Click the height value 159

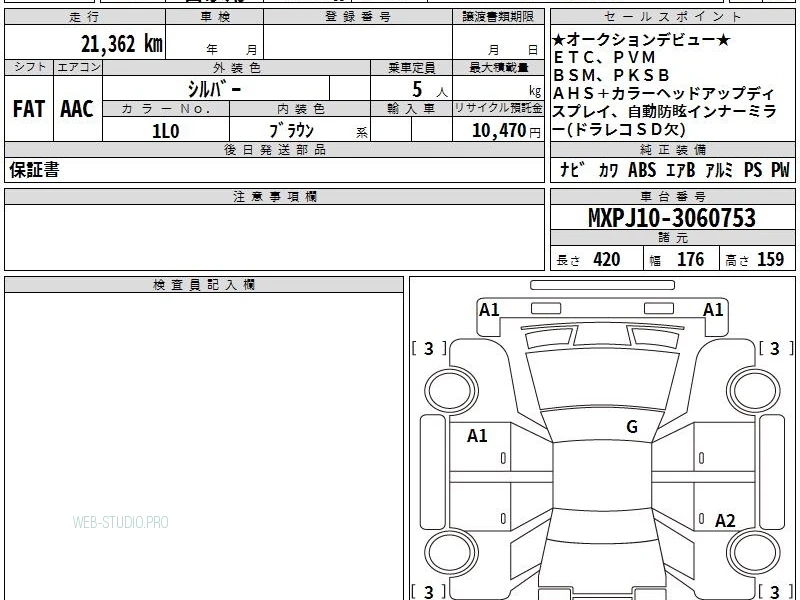[x=770, y=260]
